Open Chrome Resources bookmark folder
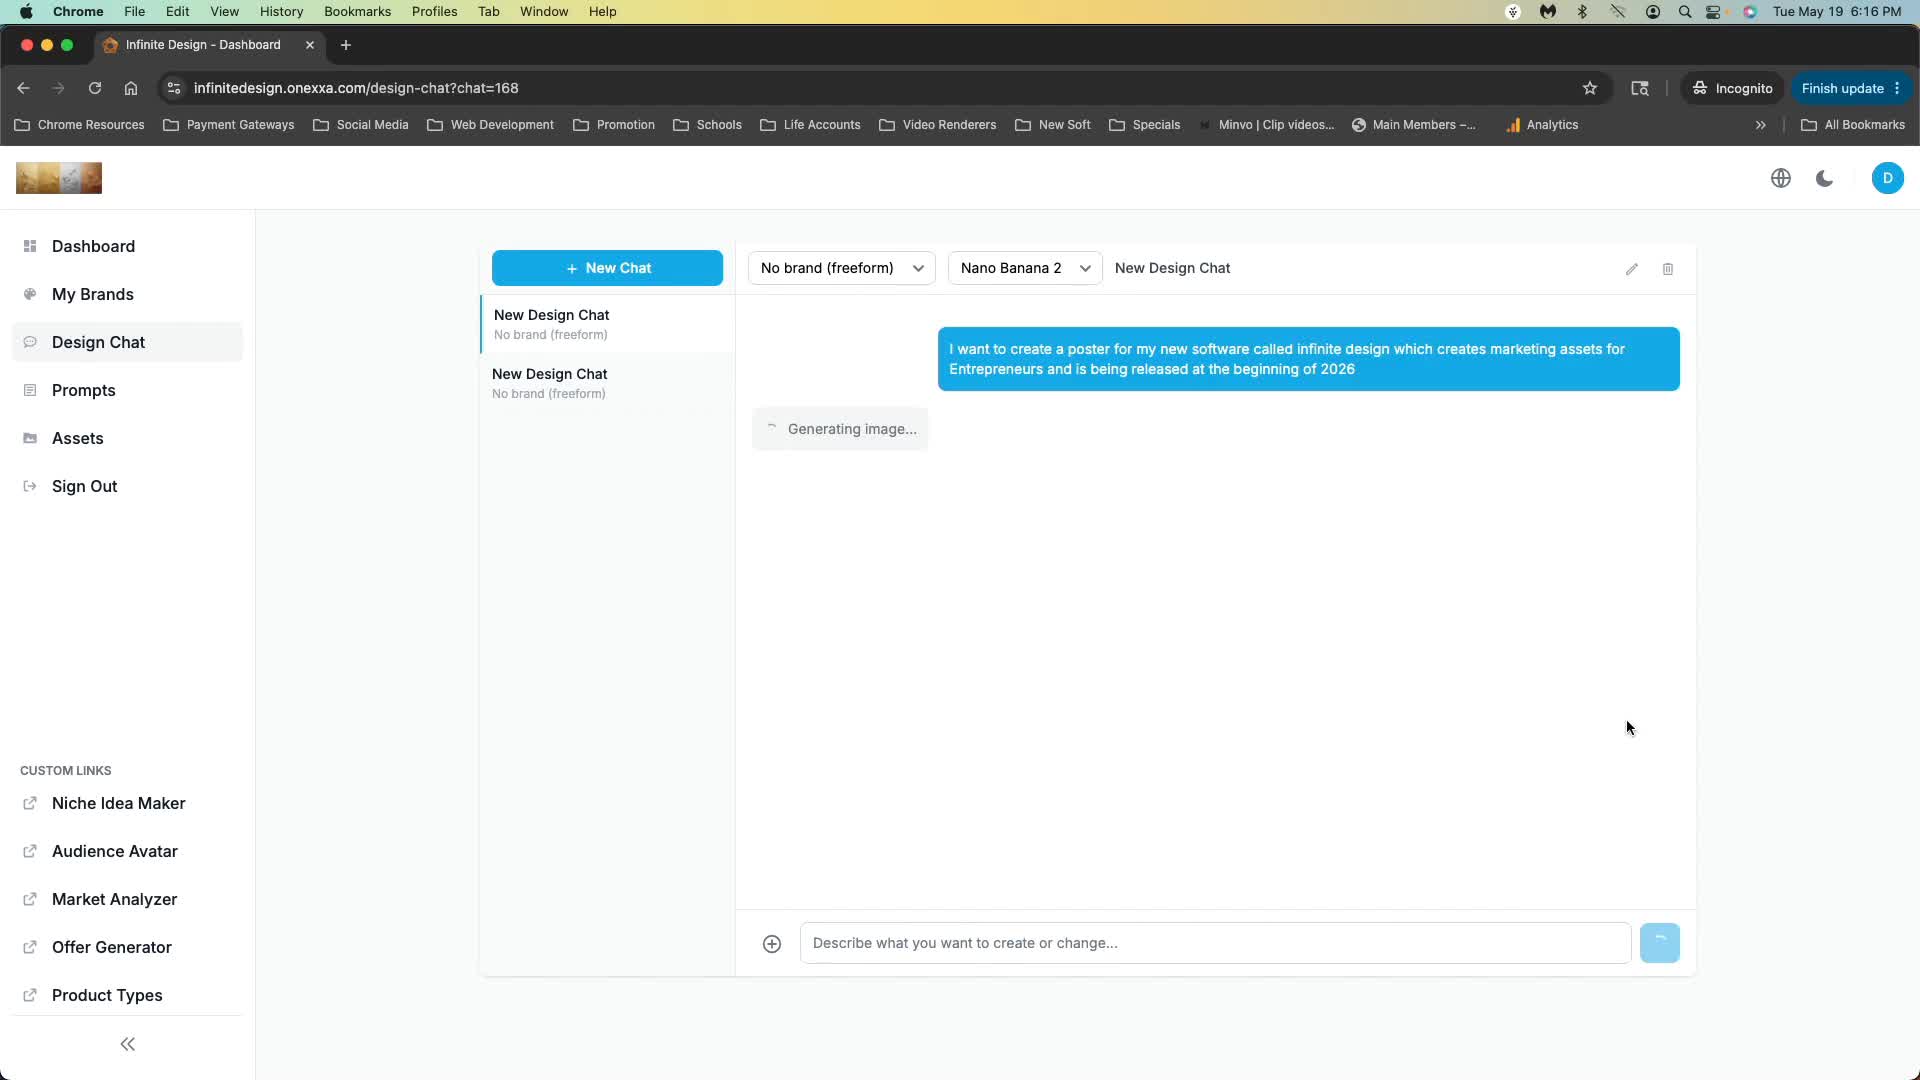Viewport: 1920px width, 1080px height. [x=80, y=125]
